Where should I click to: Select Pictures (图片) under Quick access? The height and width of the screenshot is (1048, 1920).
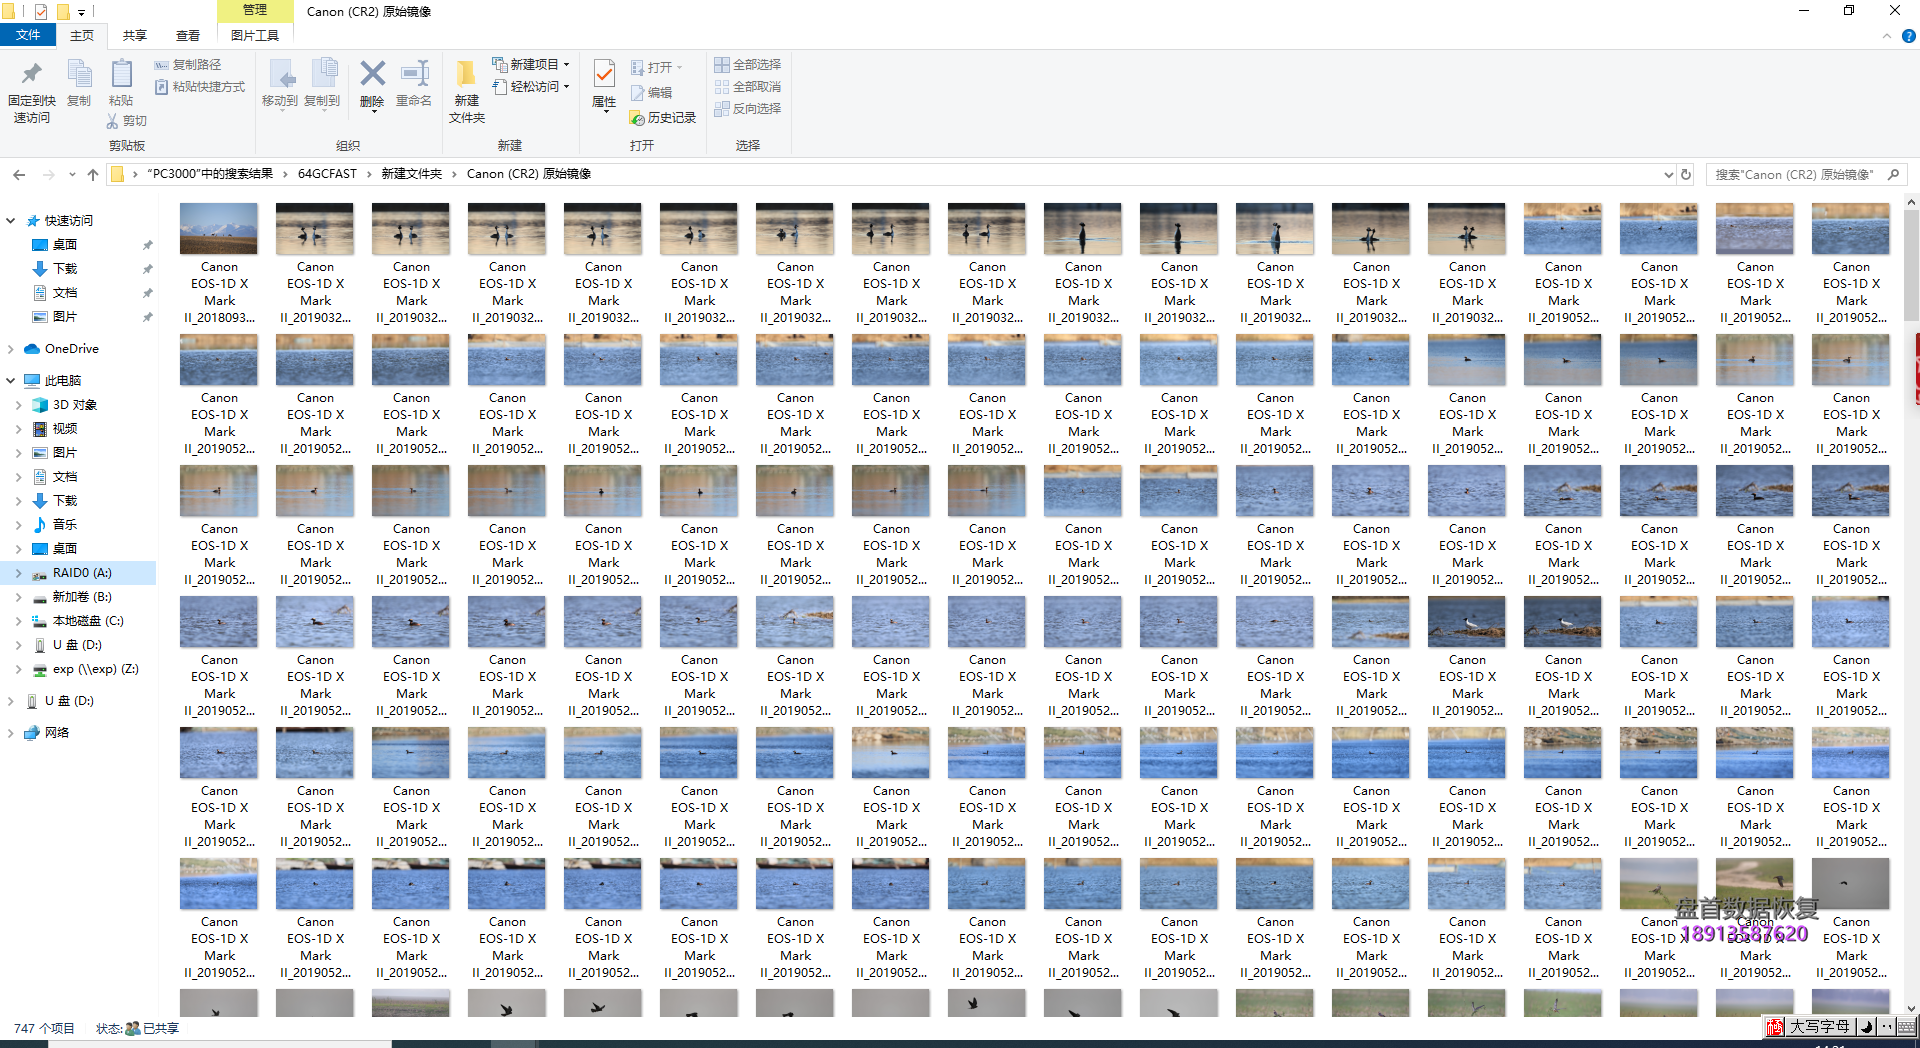(x=65, y=317)
